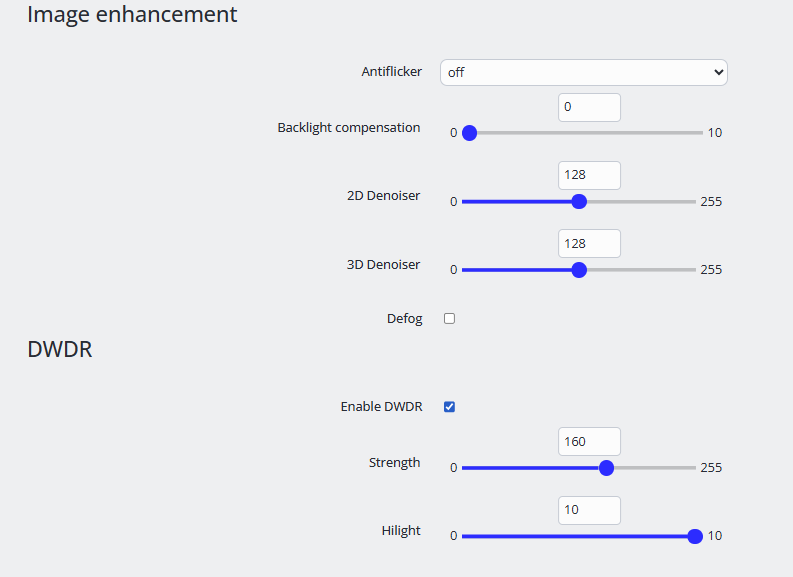The image size is (793, 577).
Task: Focus the Hilight value field
Action: pyautogui.click(x=589, y=510)
